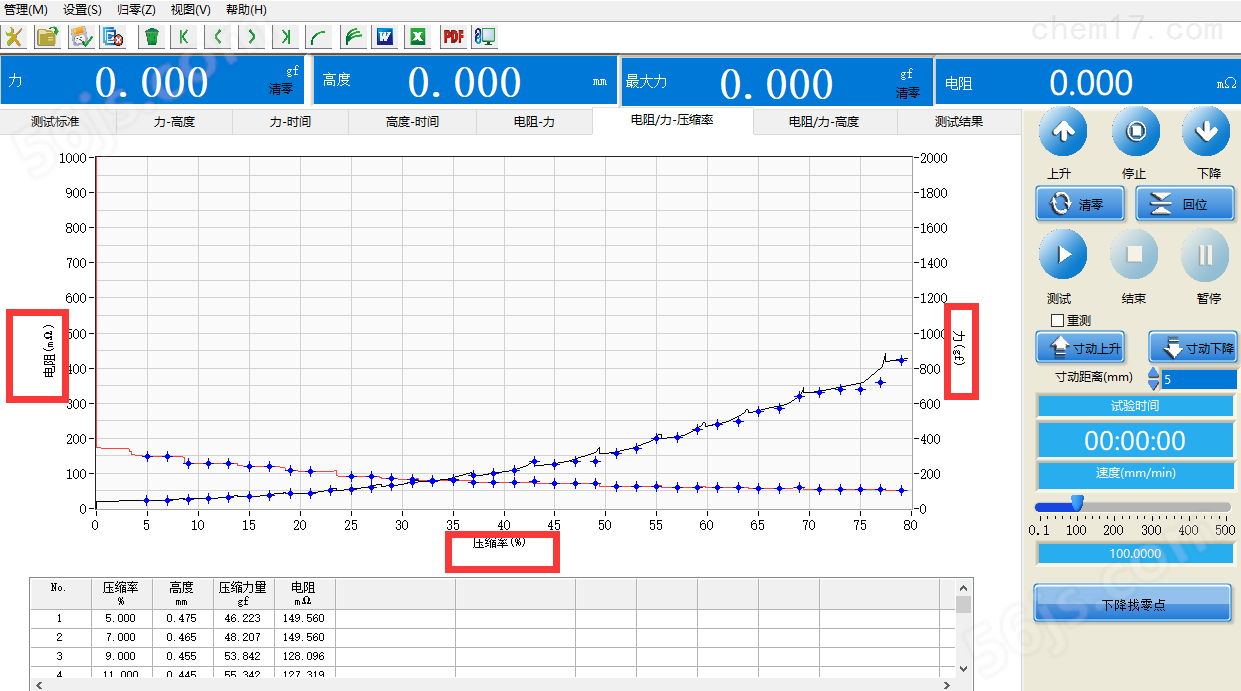Switch to the 测试标准 tab
Image resolution: width=1241 pixels, height=691 pixels.
pos(57,122)
